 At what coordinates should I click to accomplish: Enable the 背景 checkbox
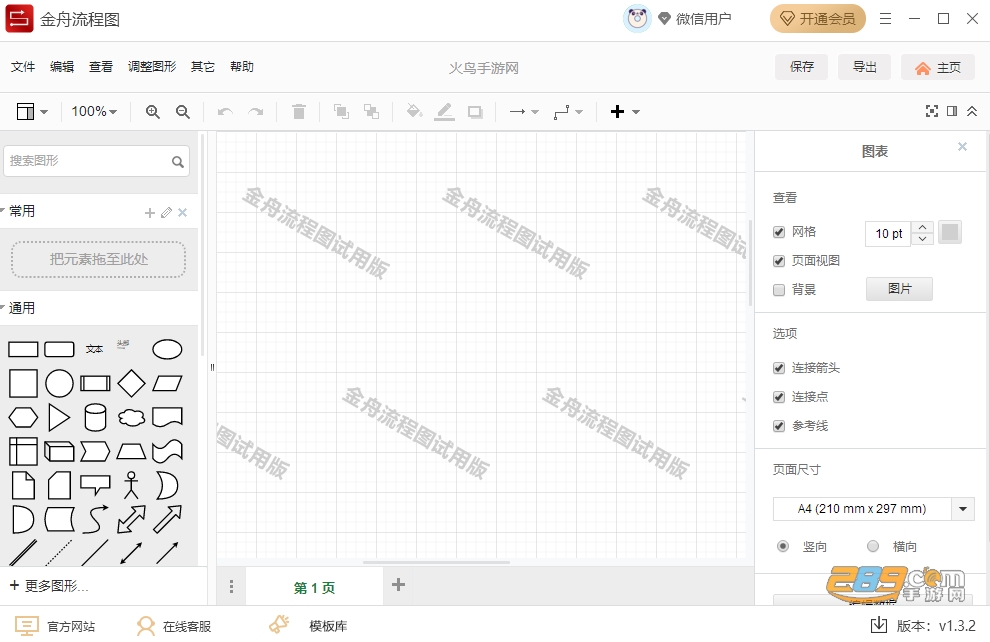779,290
